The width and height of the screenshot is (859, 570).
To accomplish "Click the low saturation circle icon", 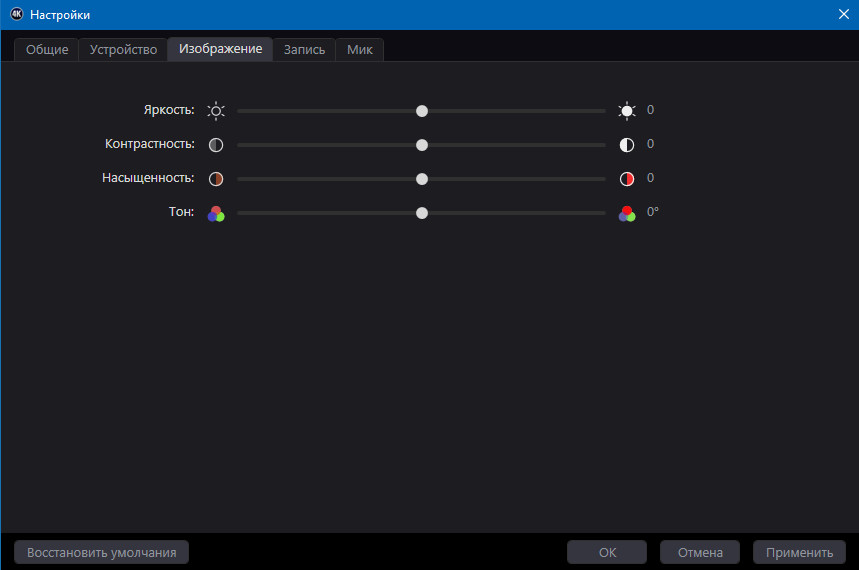I will 216,179.
